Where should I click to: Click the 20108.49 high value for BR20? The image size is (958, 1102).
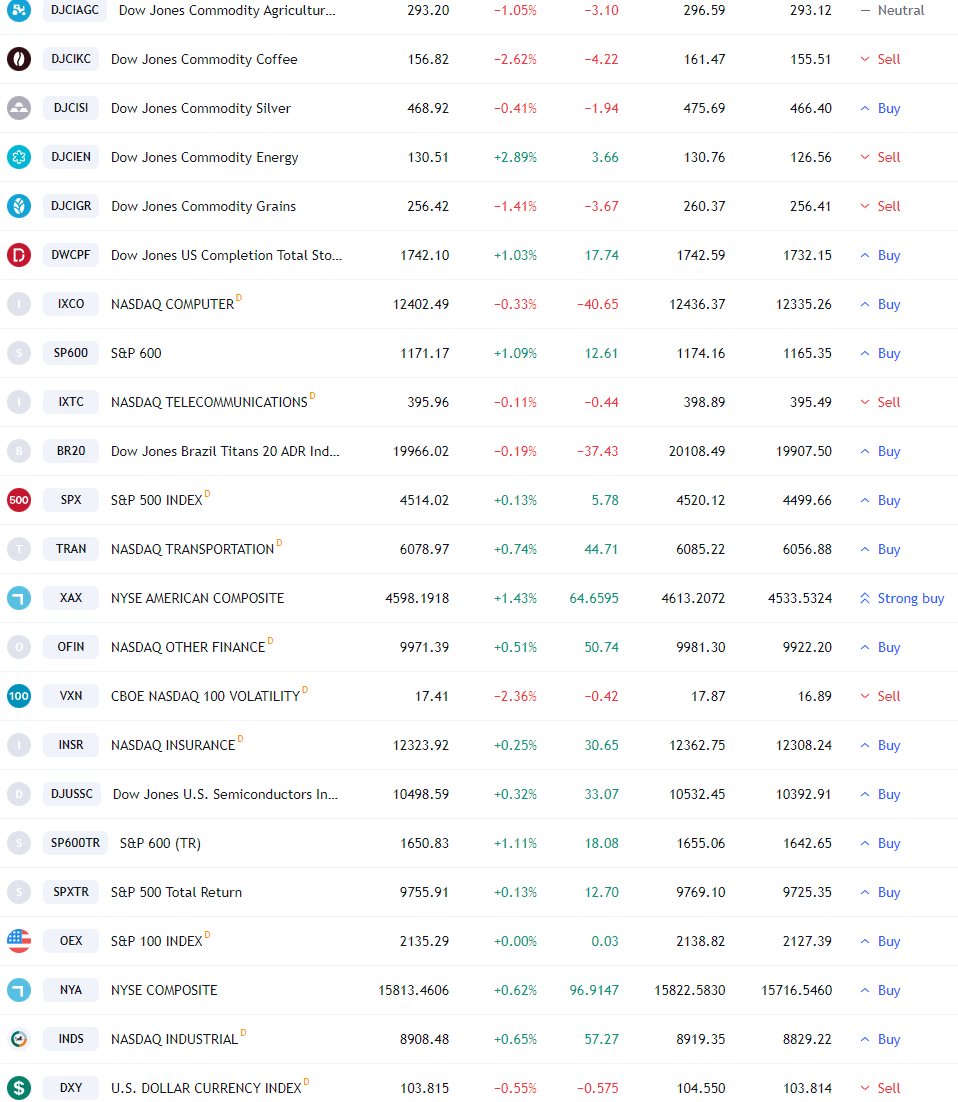click(697, 451)
